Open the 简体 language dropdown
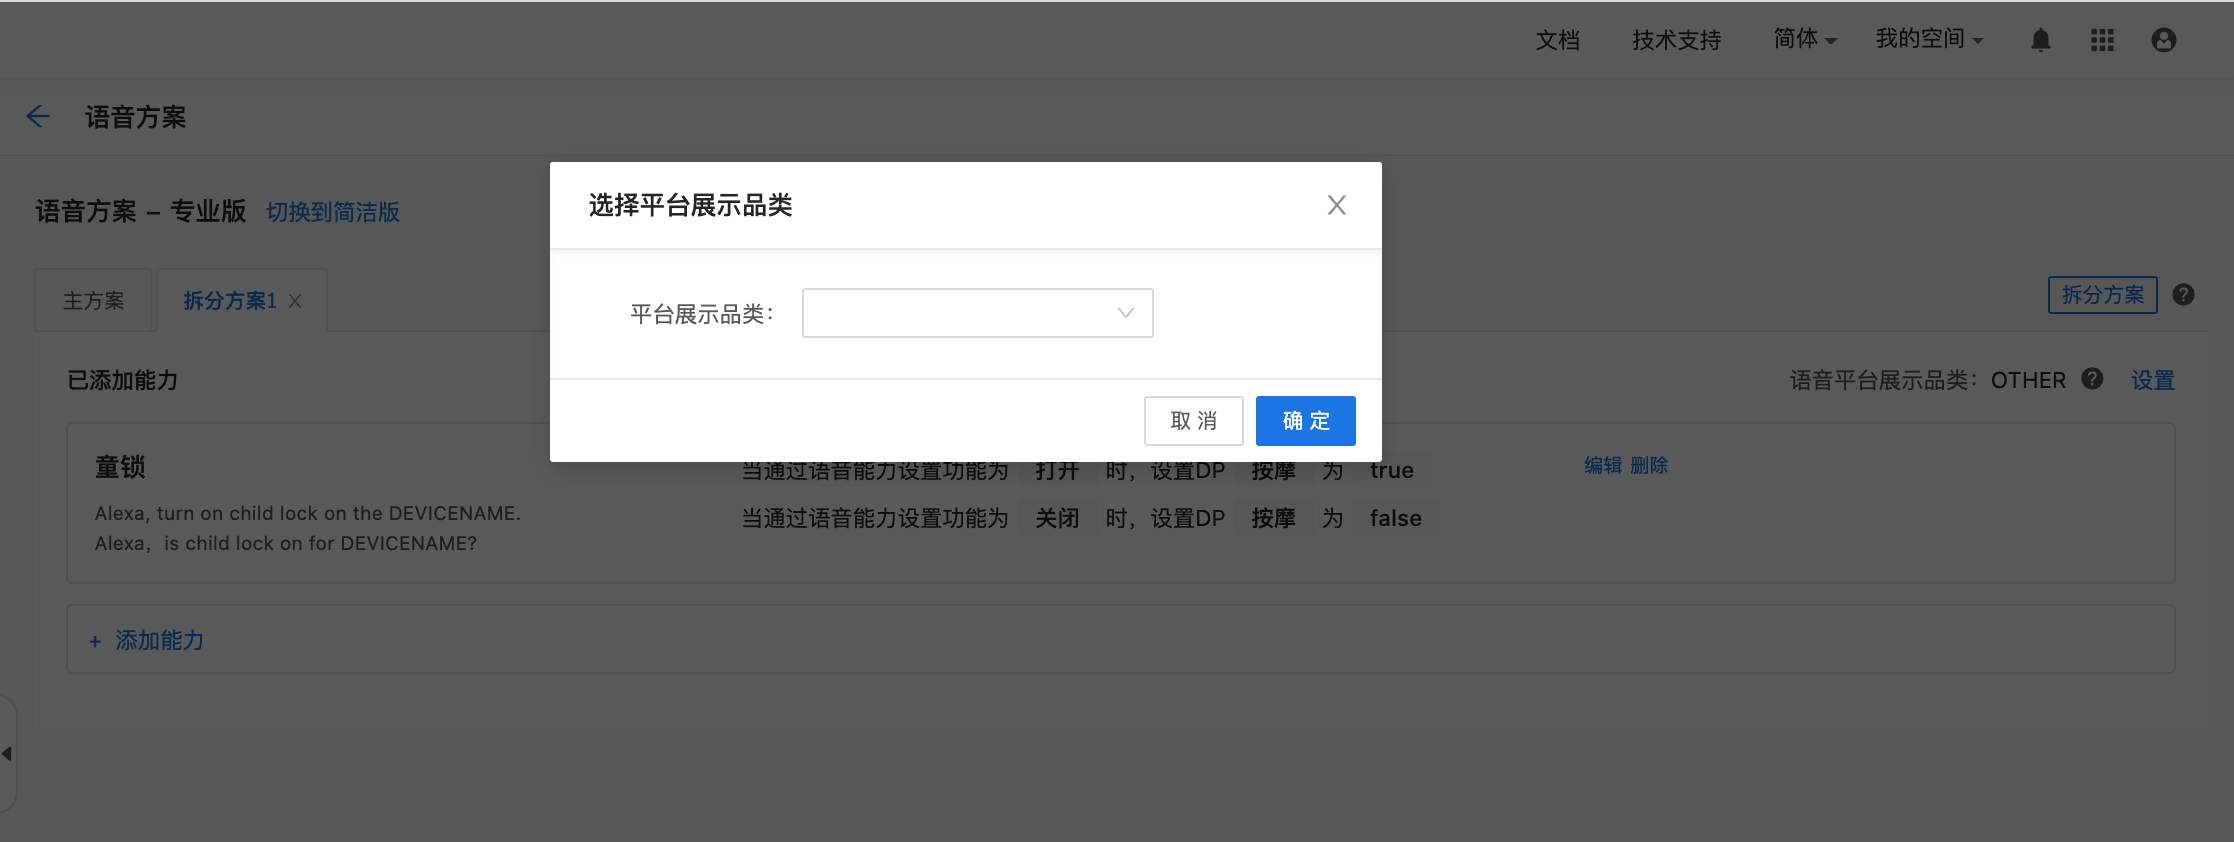This screenshot has width=2234, height=842. pyautogui.click(x=1804, y=39)
